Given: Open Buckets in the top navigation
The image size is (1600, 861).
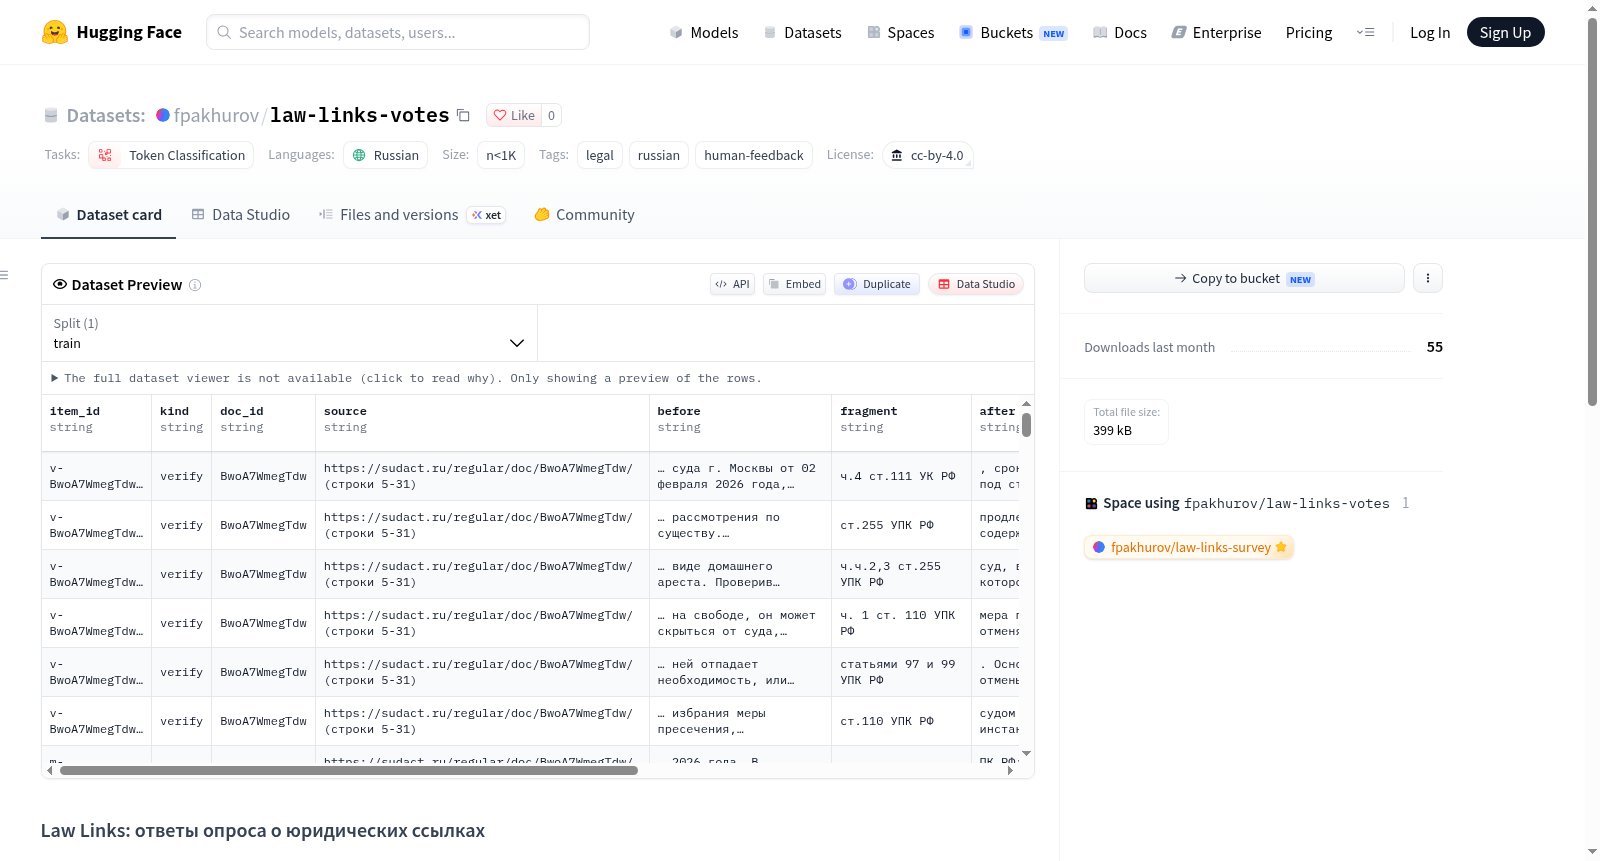Looking at the screenshot, I should [x=1013, y=32].
